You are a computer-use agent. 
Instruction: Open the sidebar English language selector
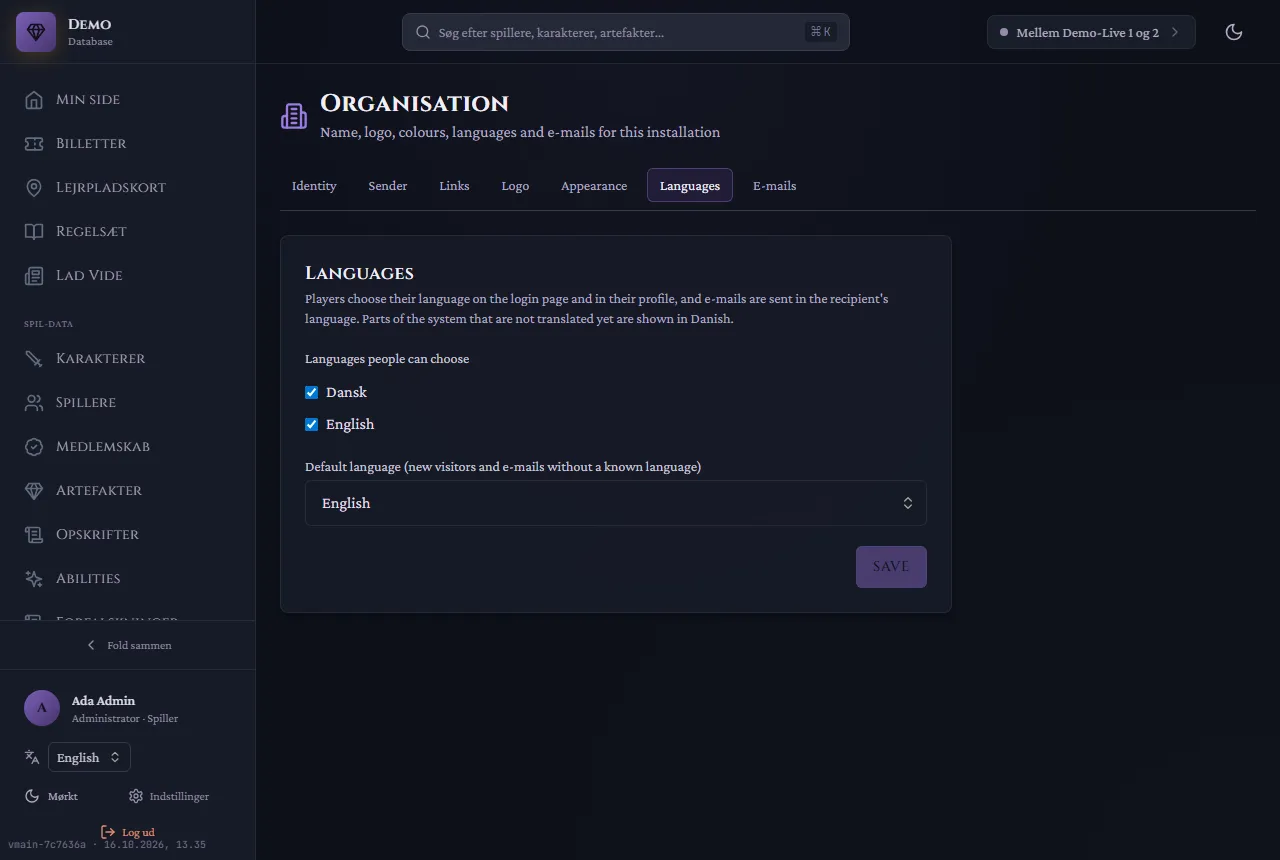coord(89,757)
